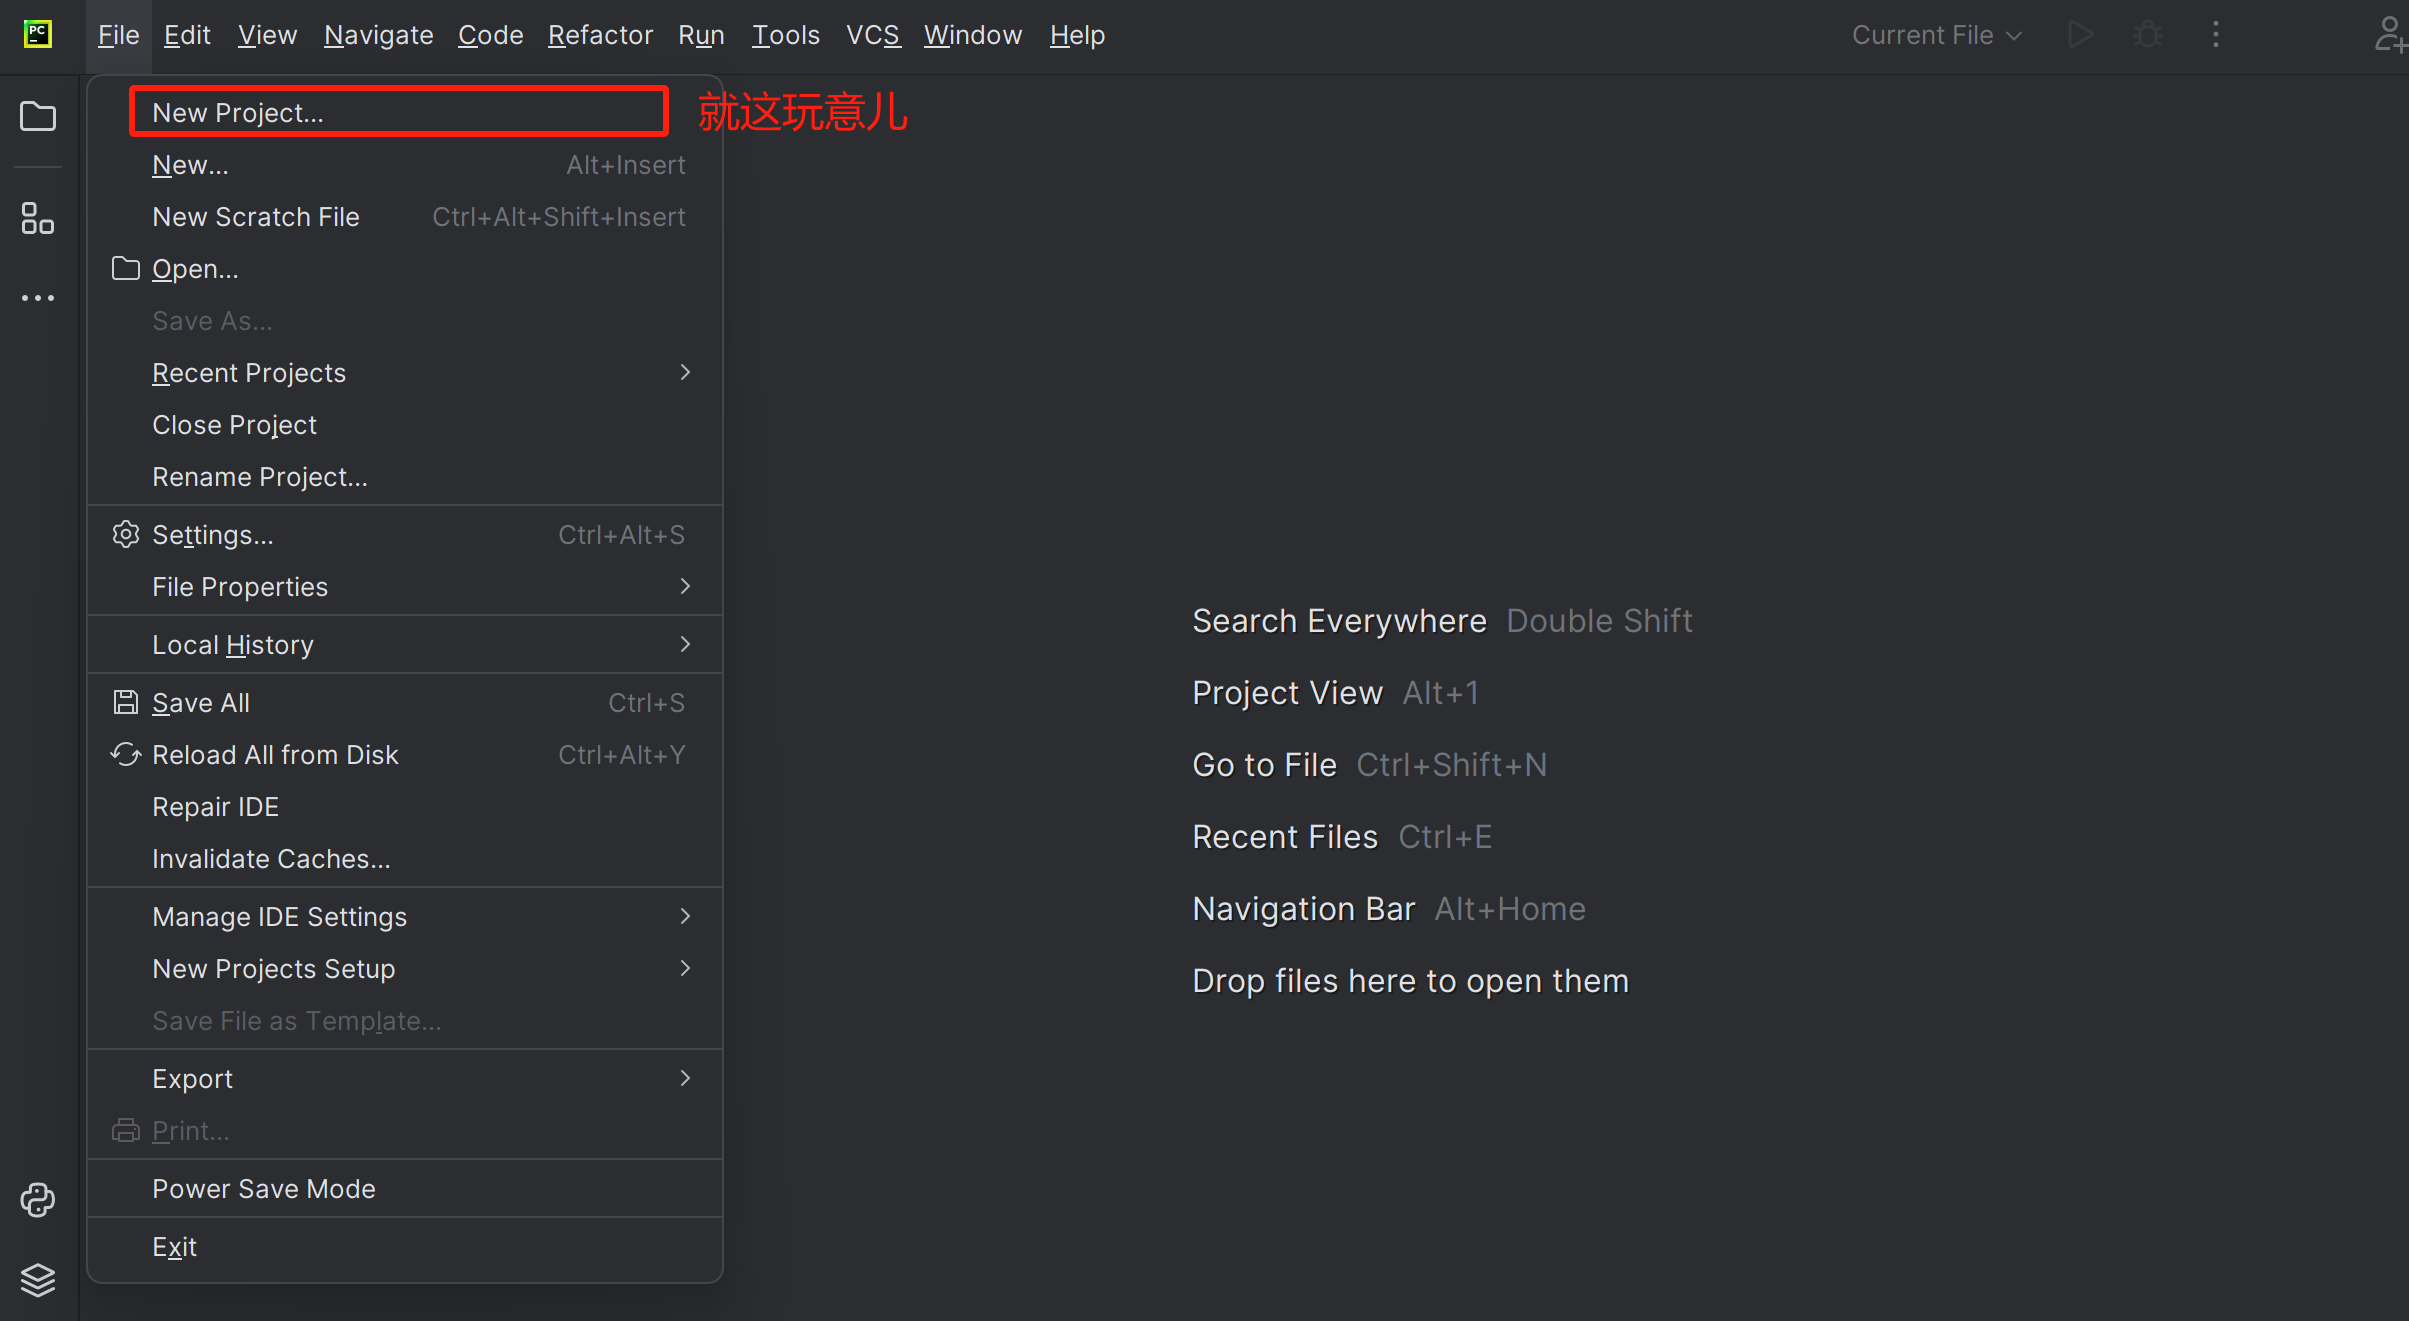Expand the New Projects Setup submenu arrow
Viewport: 2409px width, 1321px height.
[x=685, y=968]
